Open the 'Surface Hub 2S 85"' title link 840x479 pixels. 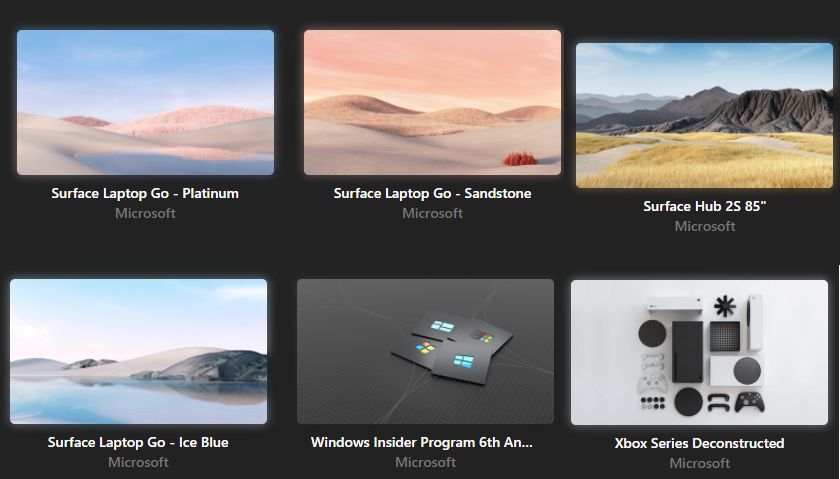click(x=704, y=206)
